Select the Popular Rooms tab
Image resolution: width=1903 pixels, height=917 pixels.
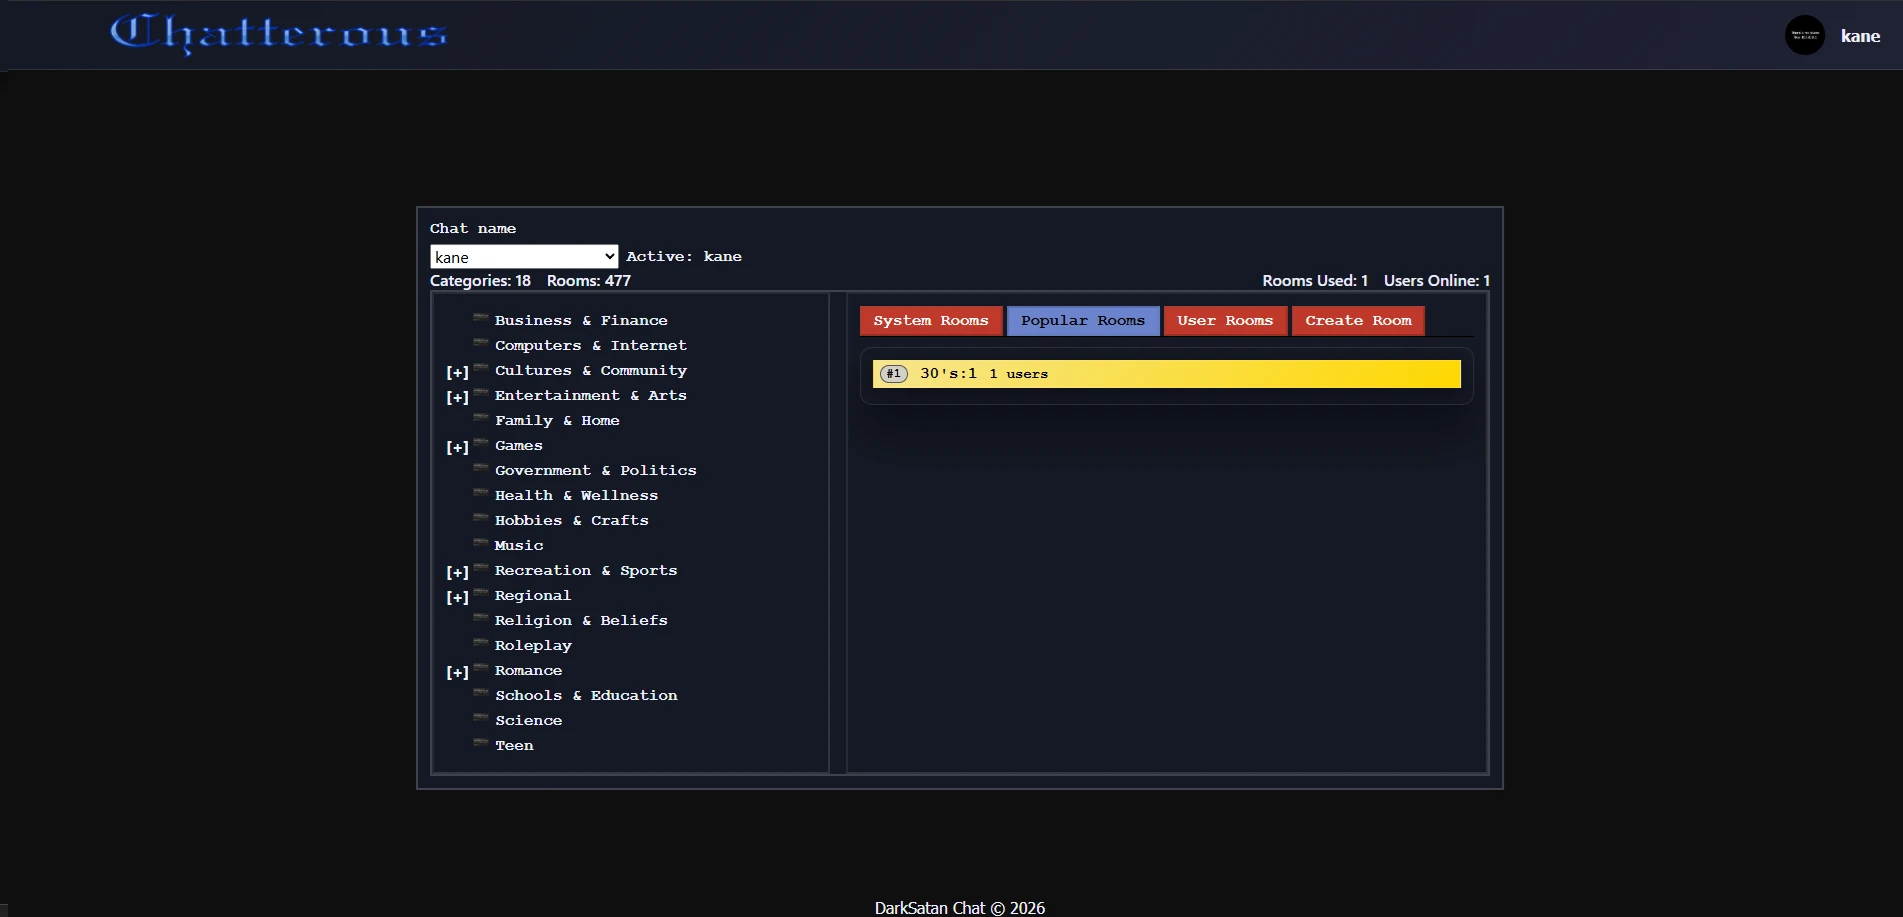click(1082, 321)
